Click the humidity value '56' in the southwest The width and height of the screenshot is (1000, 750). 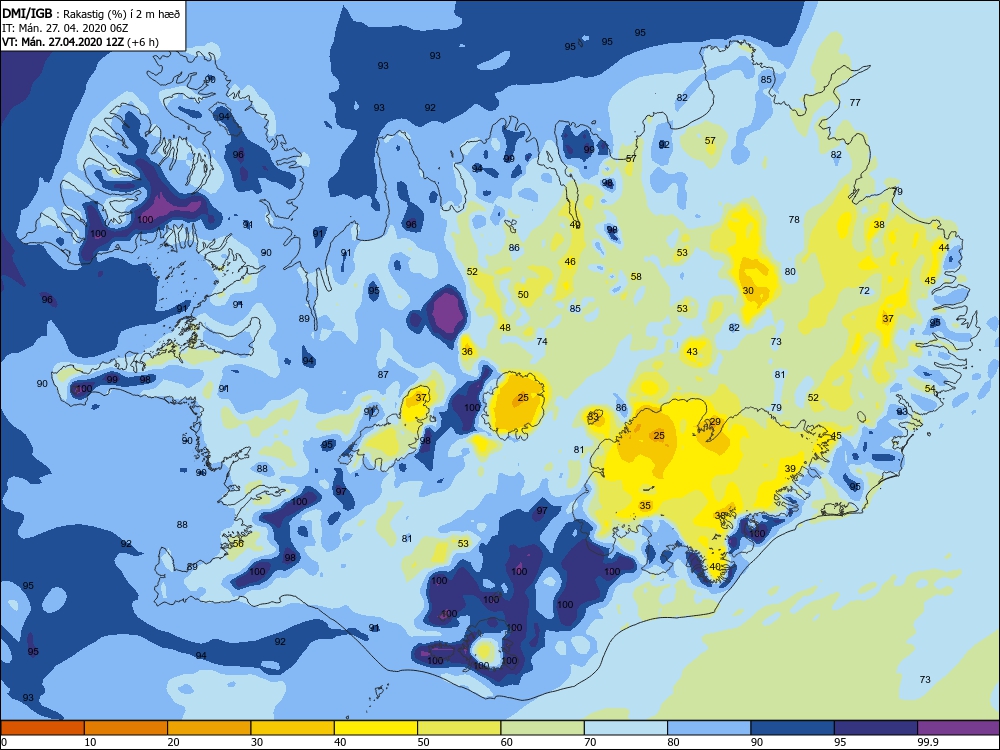pyautogui.click(x=238, y=543)
